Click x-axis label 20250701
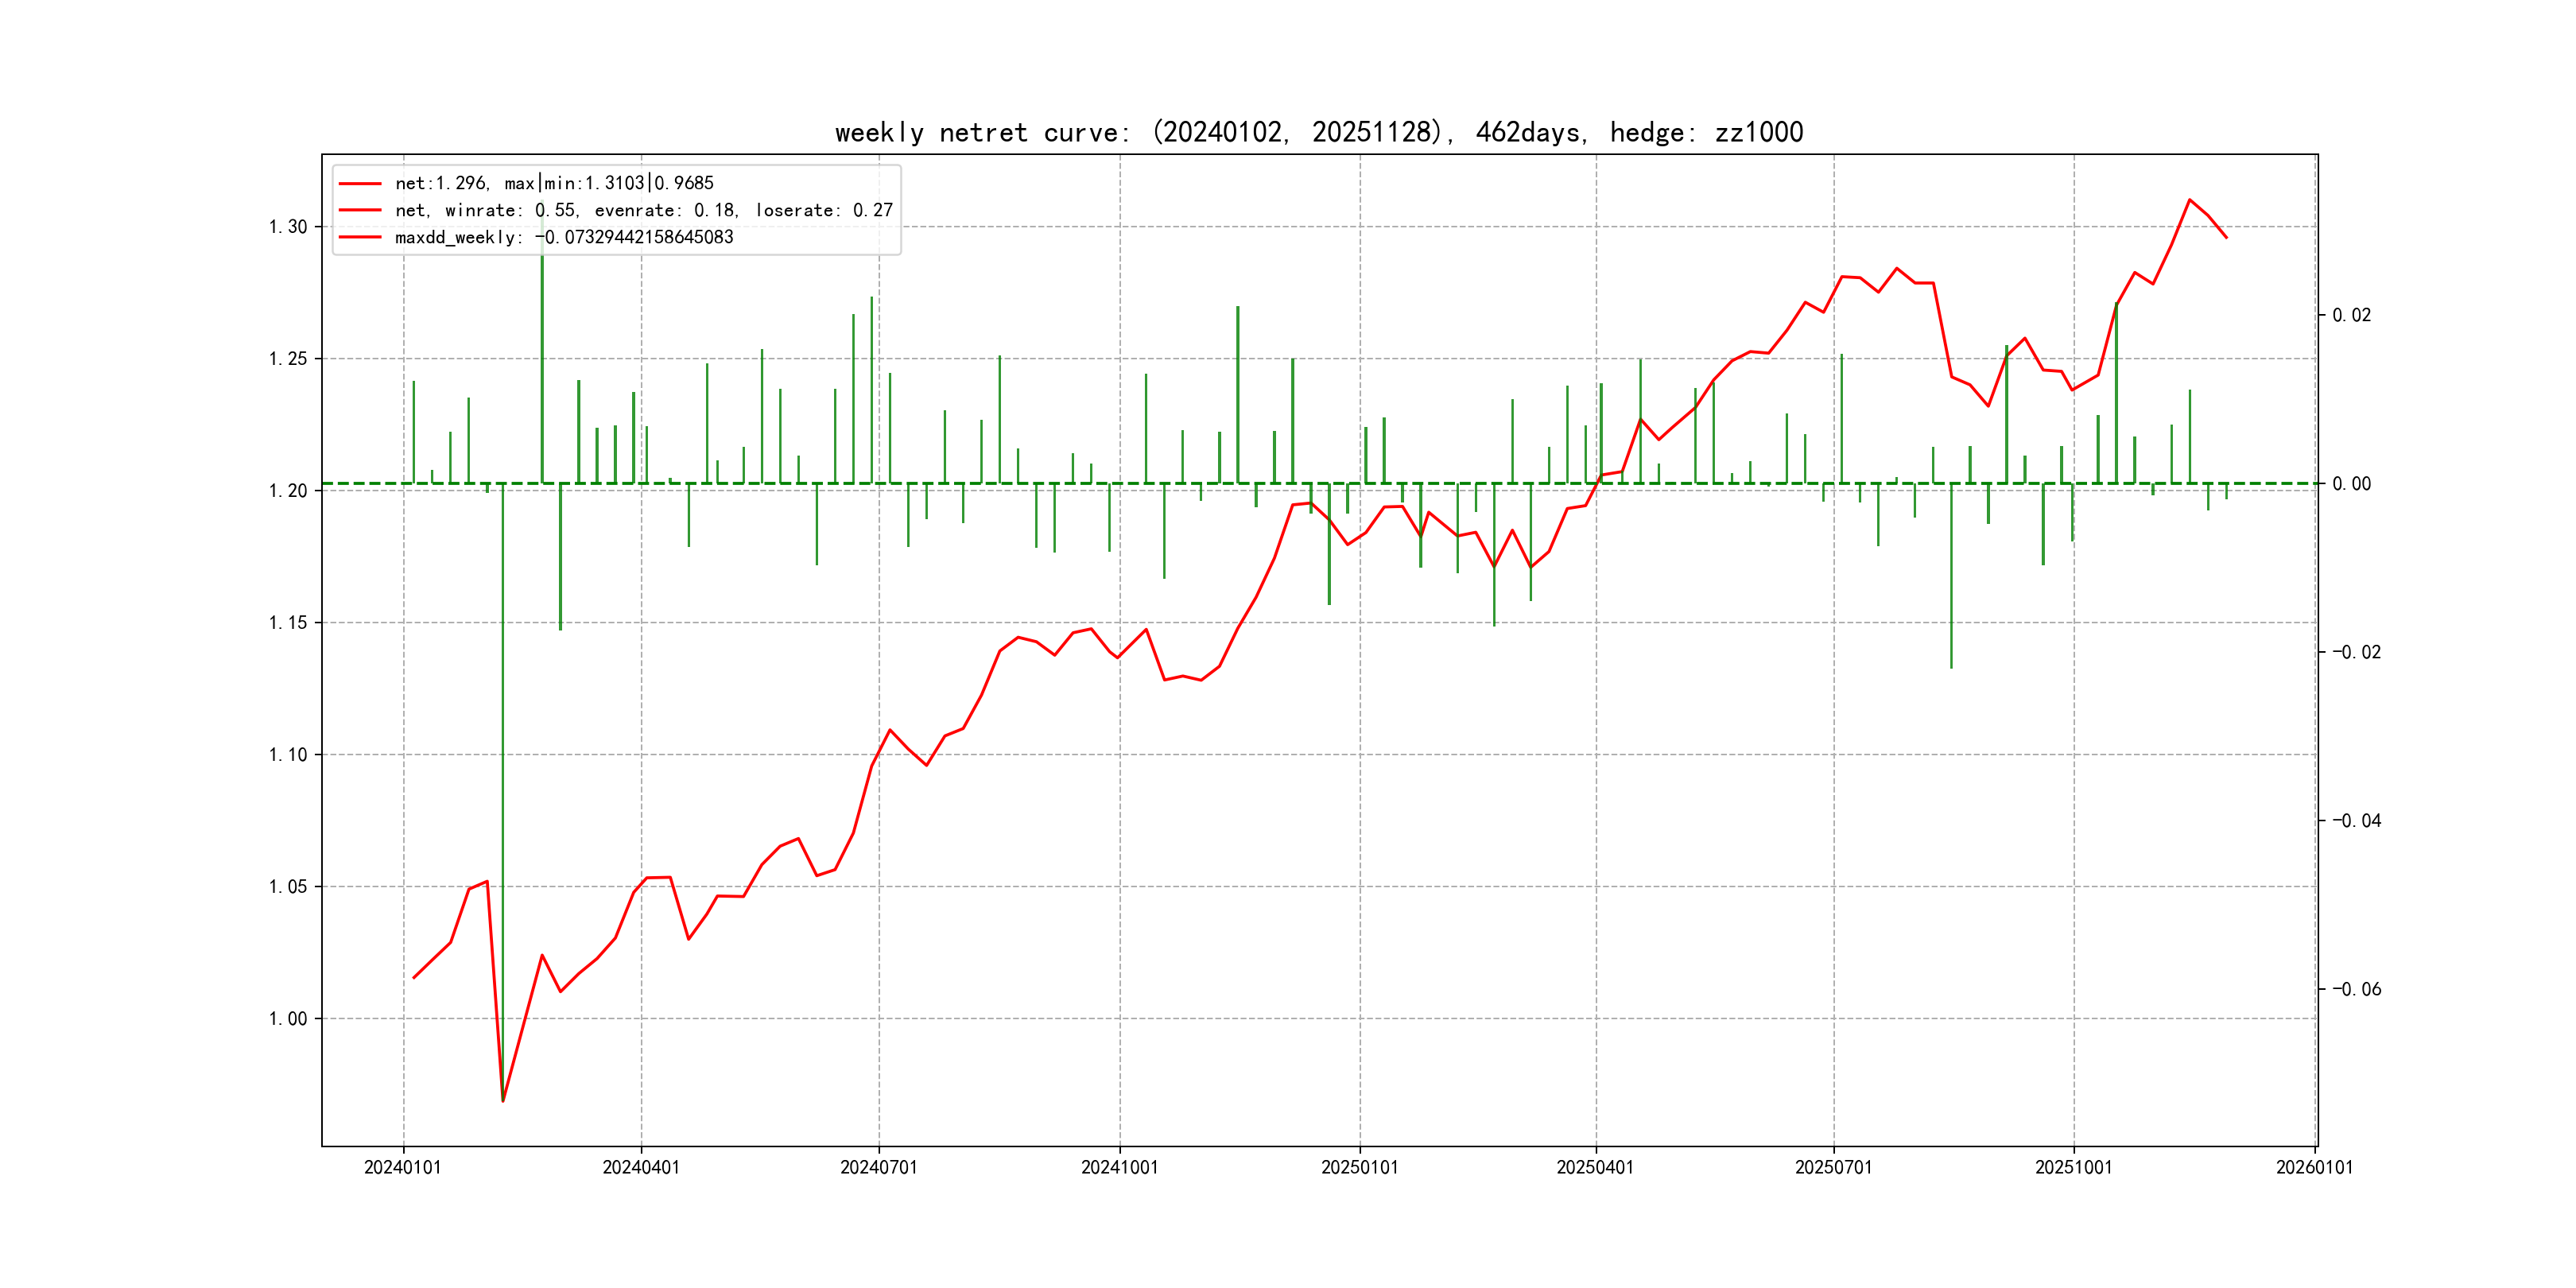This screenshot has width=2576, height=1288. click(x=1833, y=1167)
